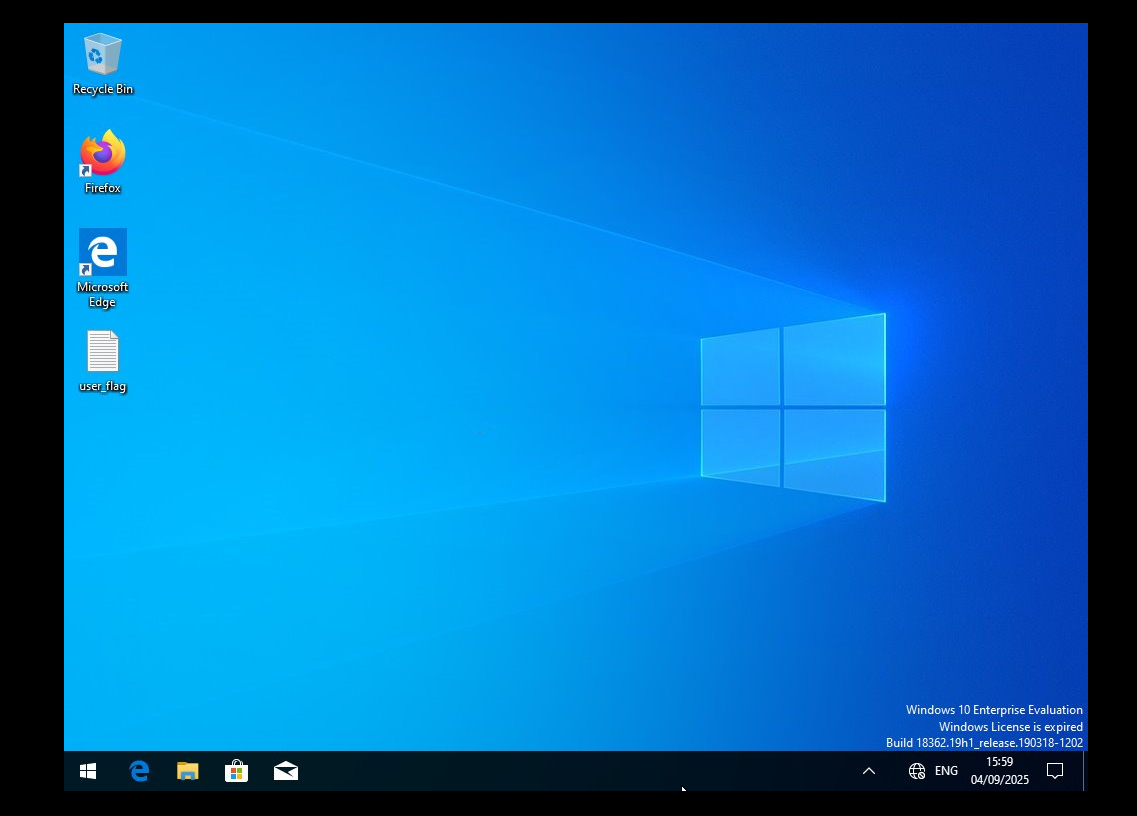Open the Windows Start menu

pos(88,771)
